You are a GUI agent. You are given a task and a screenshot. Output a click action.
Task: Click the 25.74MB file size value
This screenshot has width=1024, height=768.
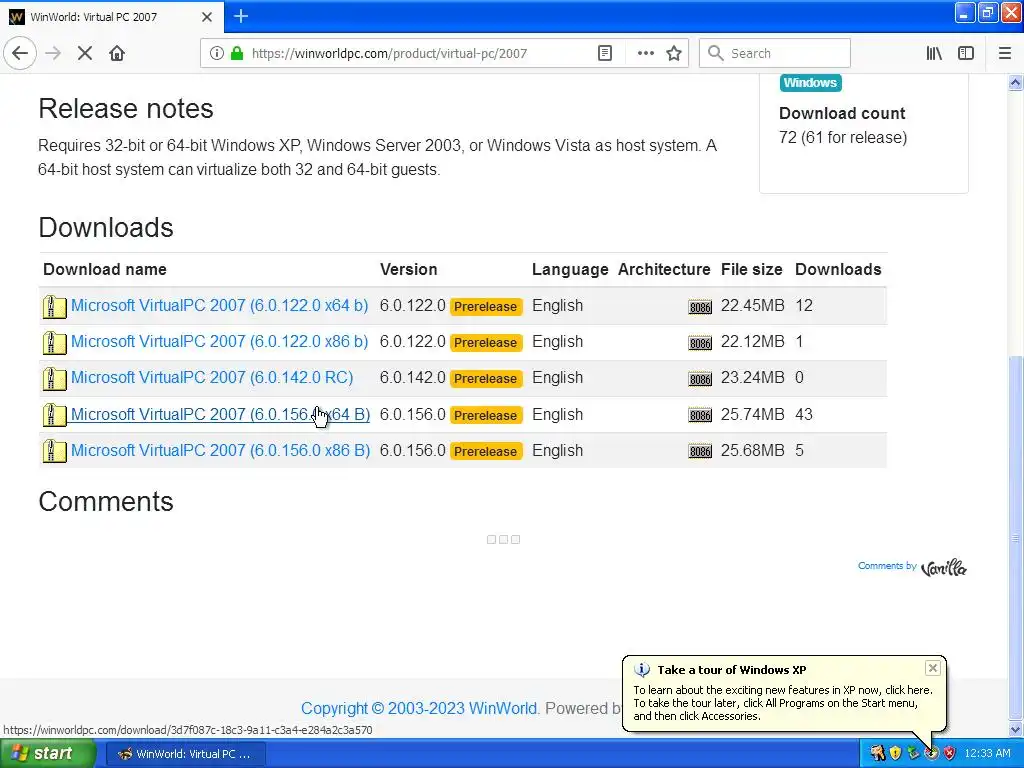click(x=752, y=415)
